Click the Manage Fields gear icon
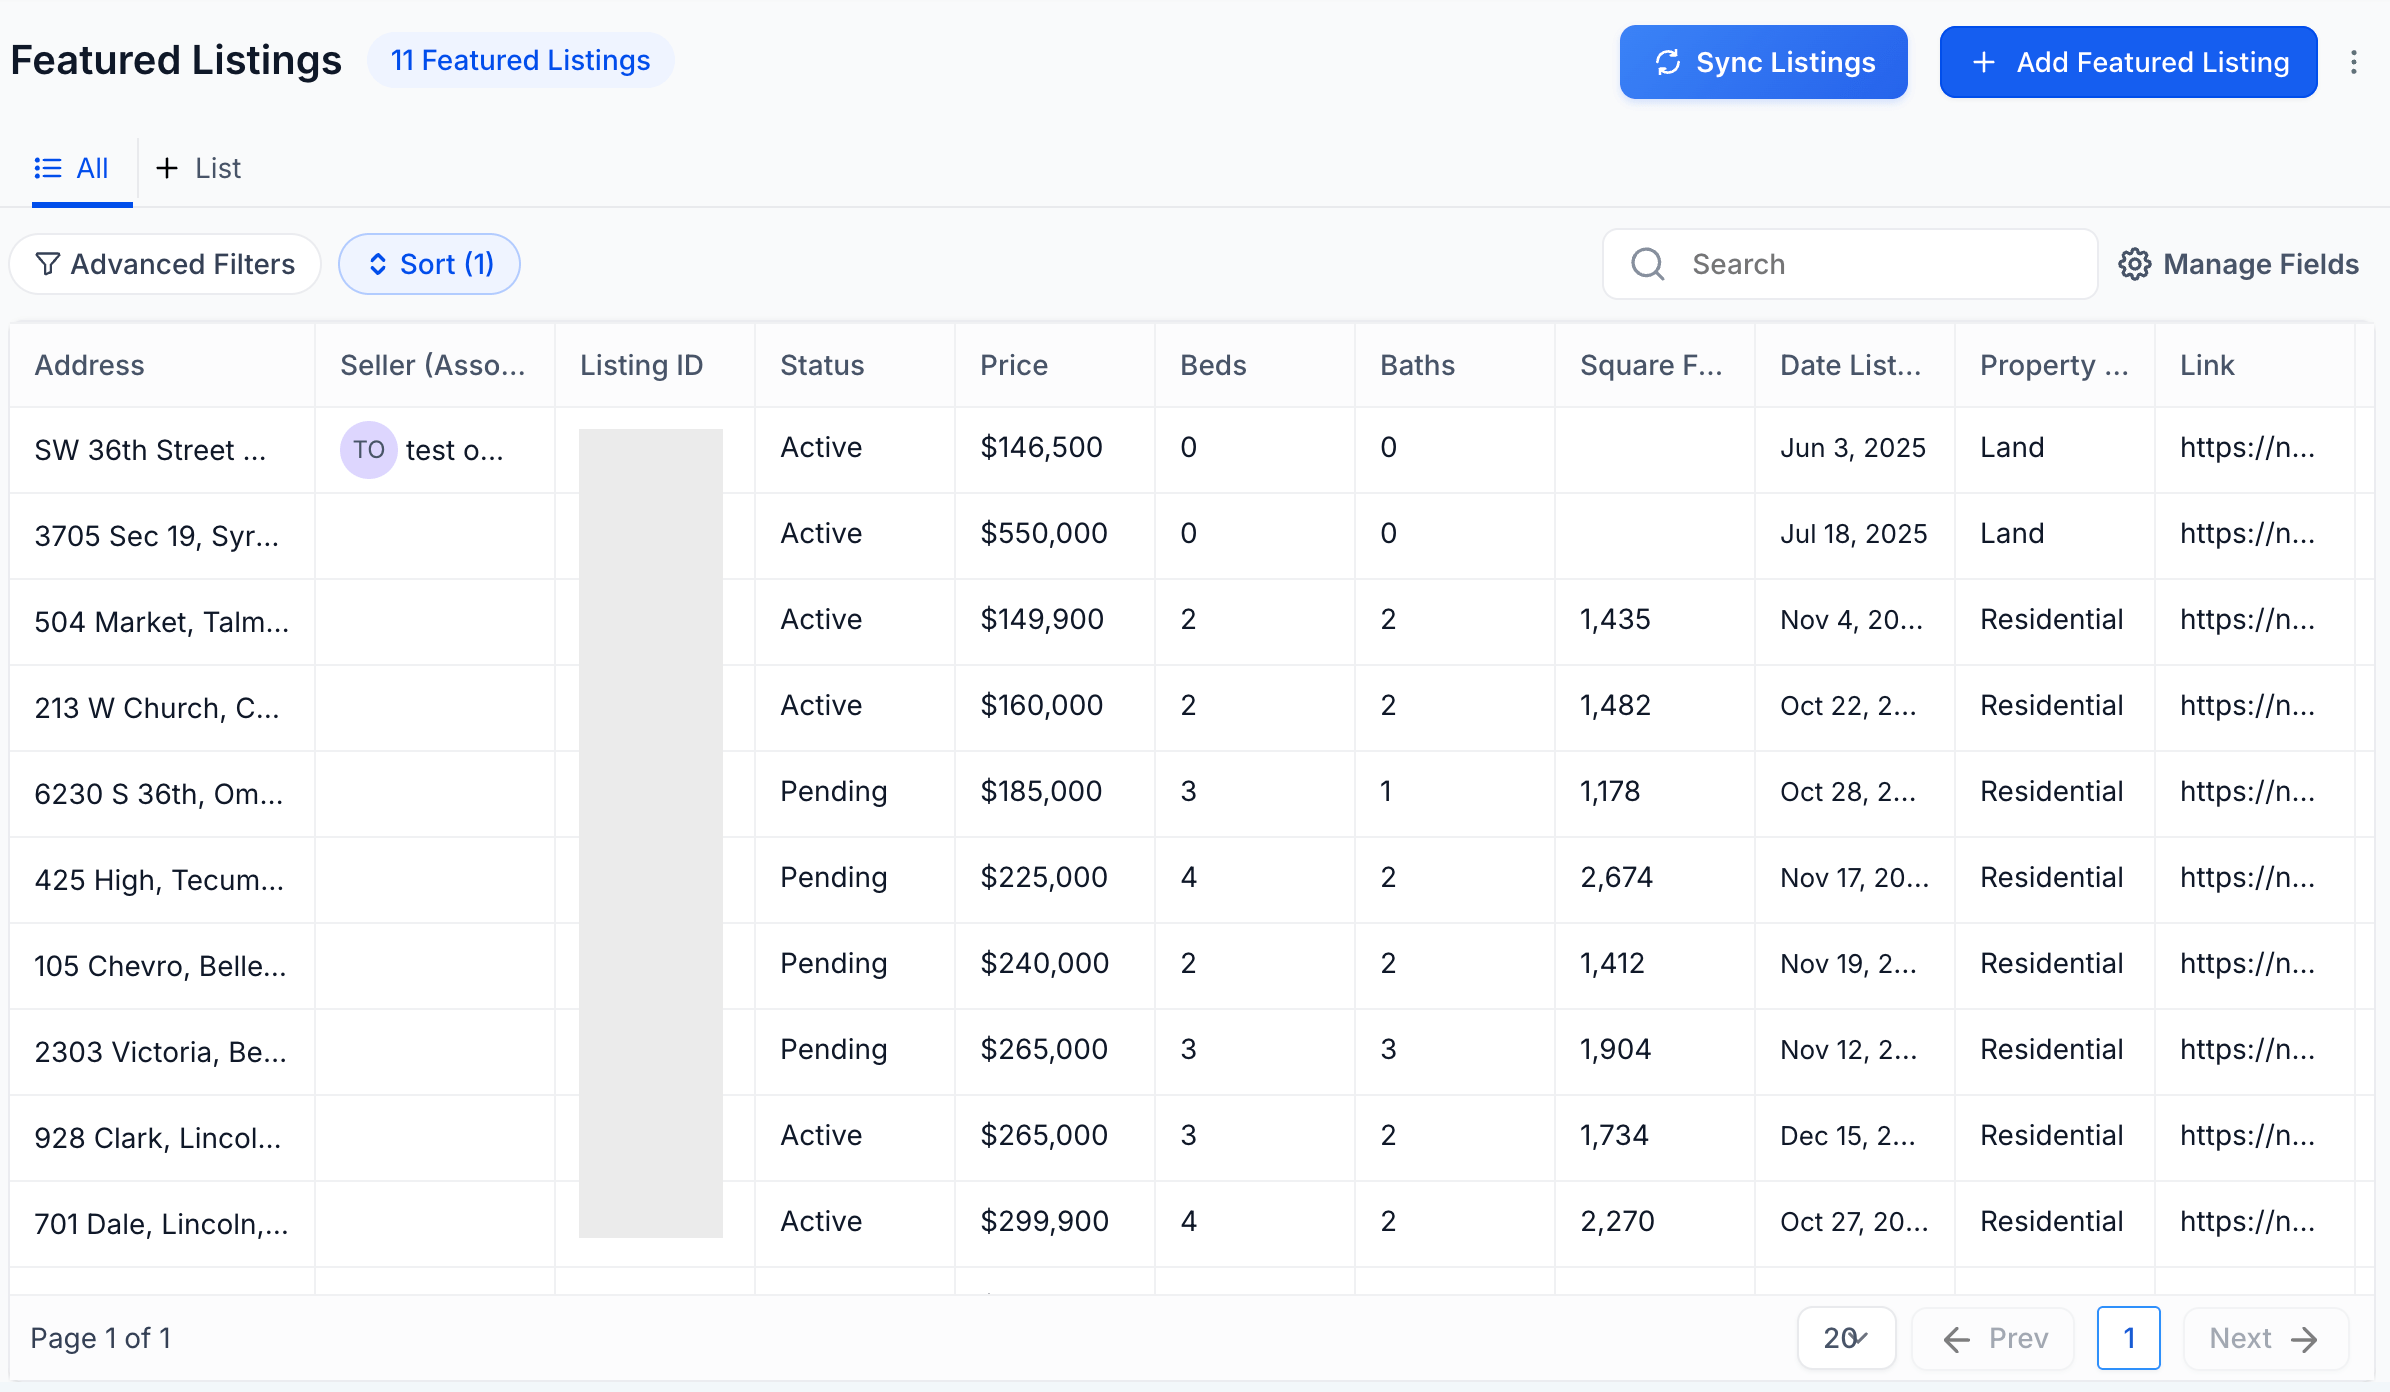This screenshot has width=2390, height=1392. tap(2134, 264)
